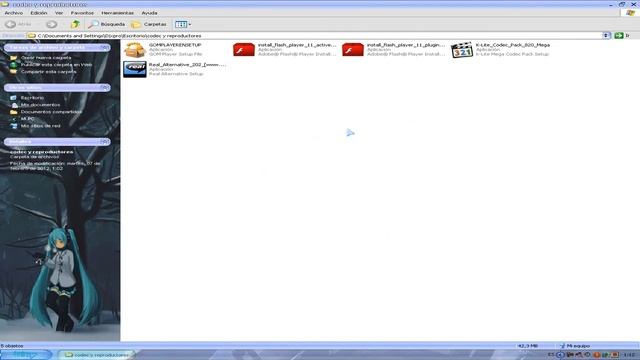The width and height of the screenshot is (640, 360).
Task: Click the Real_Alternative_202 file name
Action: click(x=187, y=64)
